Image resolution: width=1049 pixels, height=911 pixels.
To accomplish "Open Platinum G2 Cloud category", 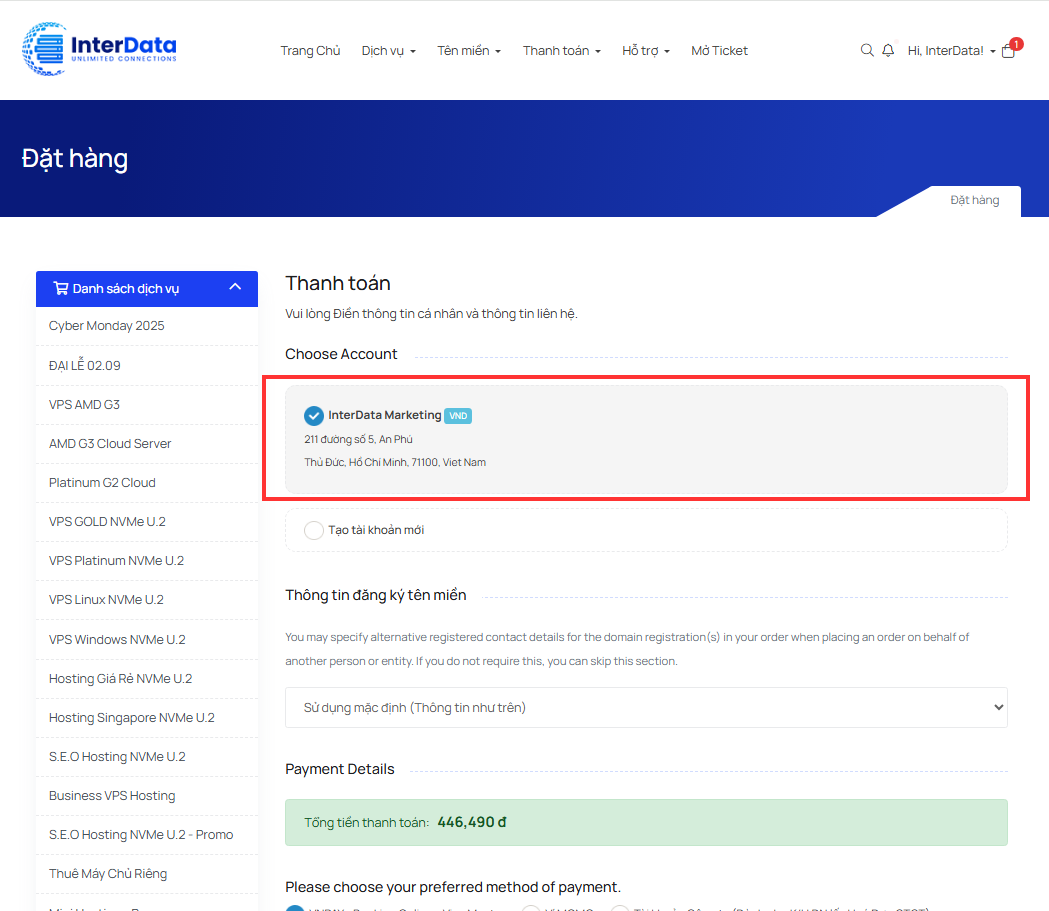I will 147,483.
